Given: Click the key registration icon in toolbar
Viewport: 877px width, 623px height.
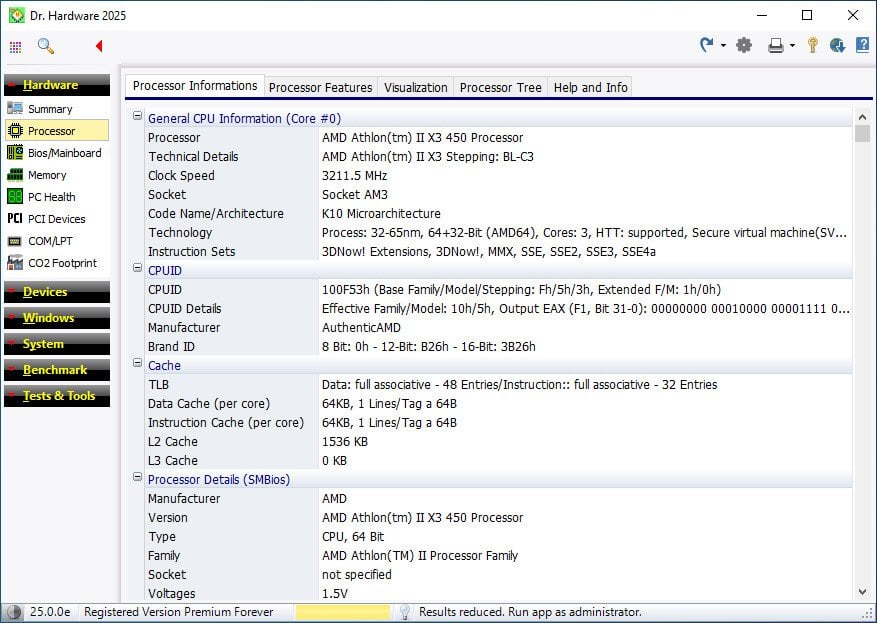Looking at the screenshot, I should pyautogui.click(x=812, y=45).
